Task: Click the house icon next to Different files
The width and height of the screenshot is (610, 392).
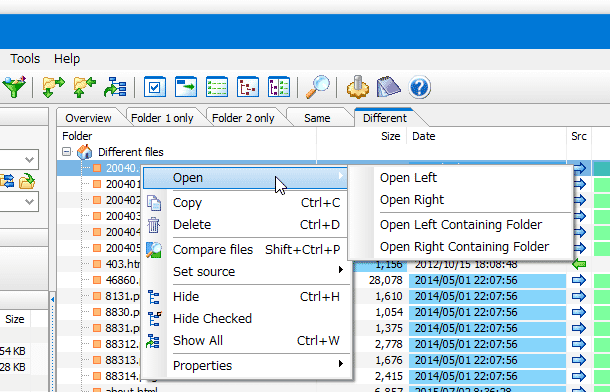Action: (x=84, y=152)
